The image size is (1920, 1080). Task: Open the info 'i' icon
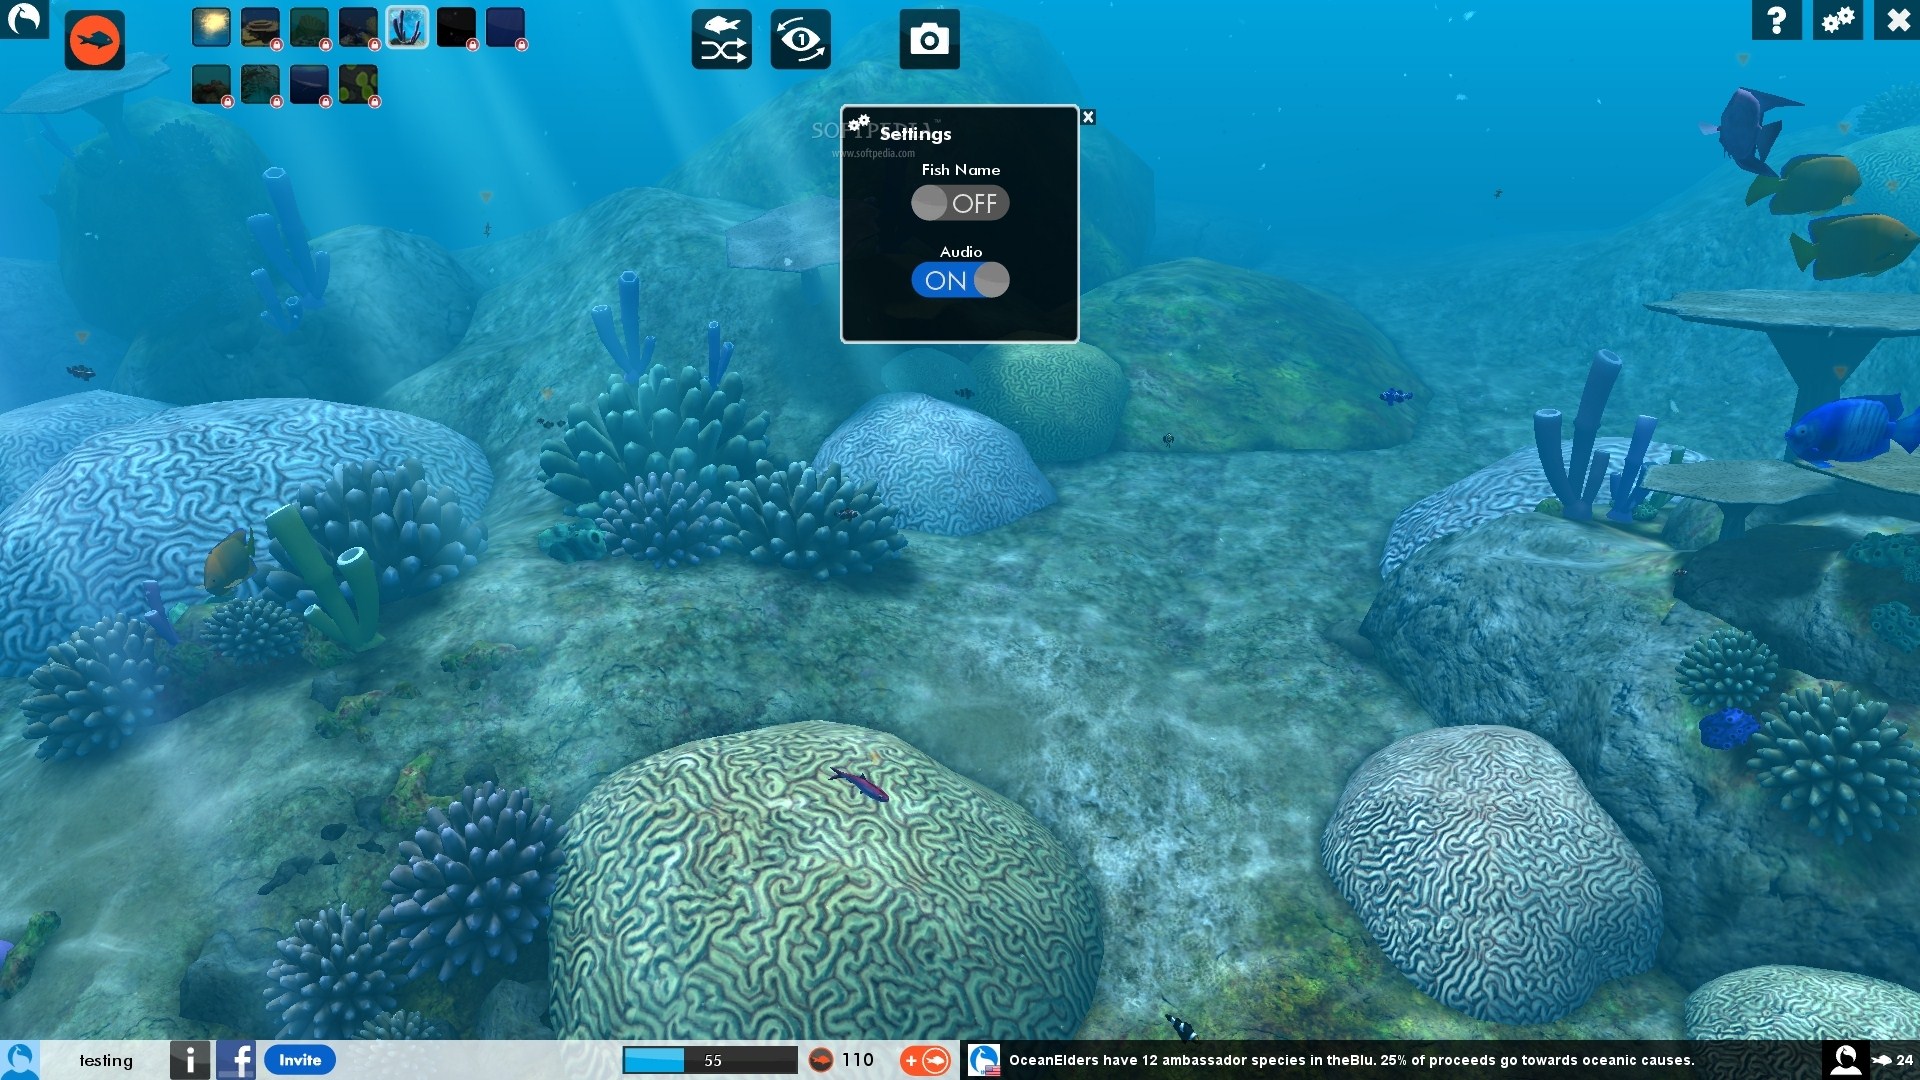tap(190, 1060)
